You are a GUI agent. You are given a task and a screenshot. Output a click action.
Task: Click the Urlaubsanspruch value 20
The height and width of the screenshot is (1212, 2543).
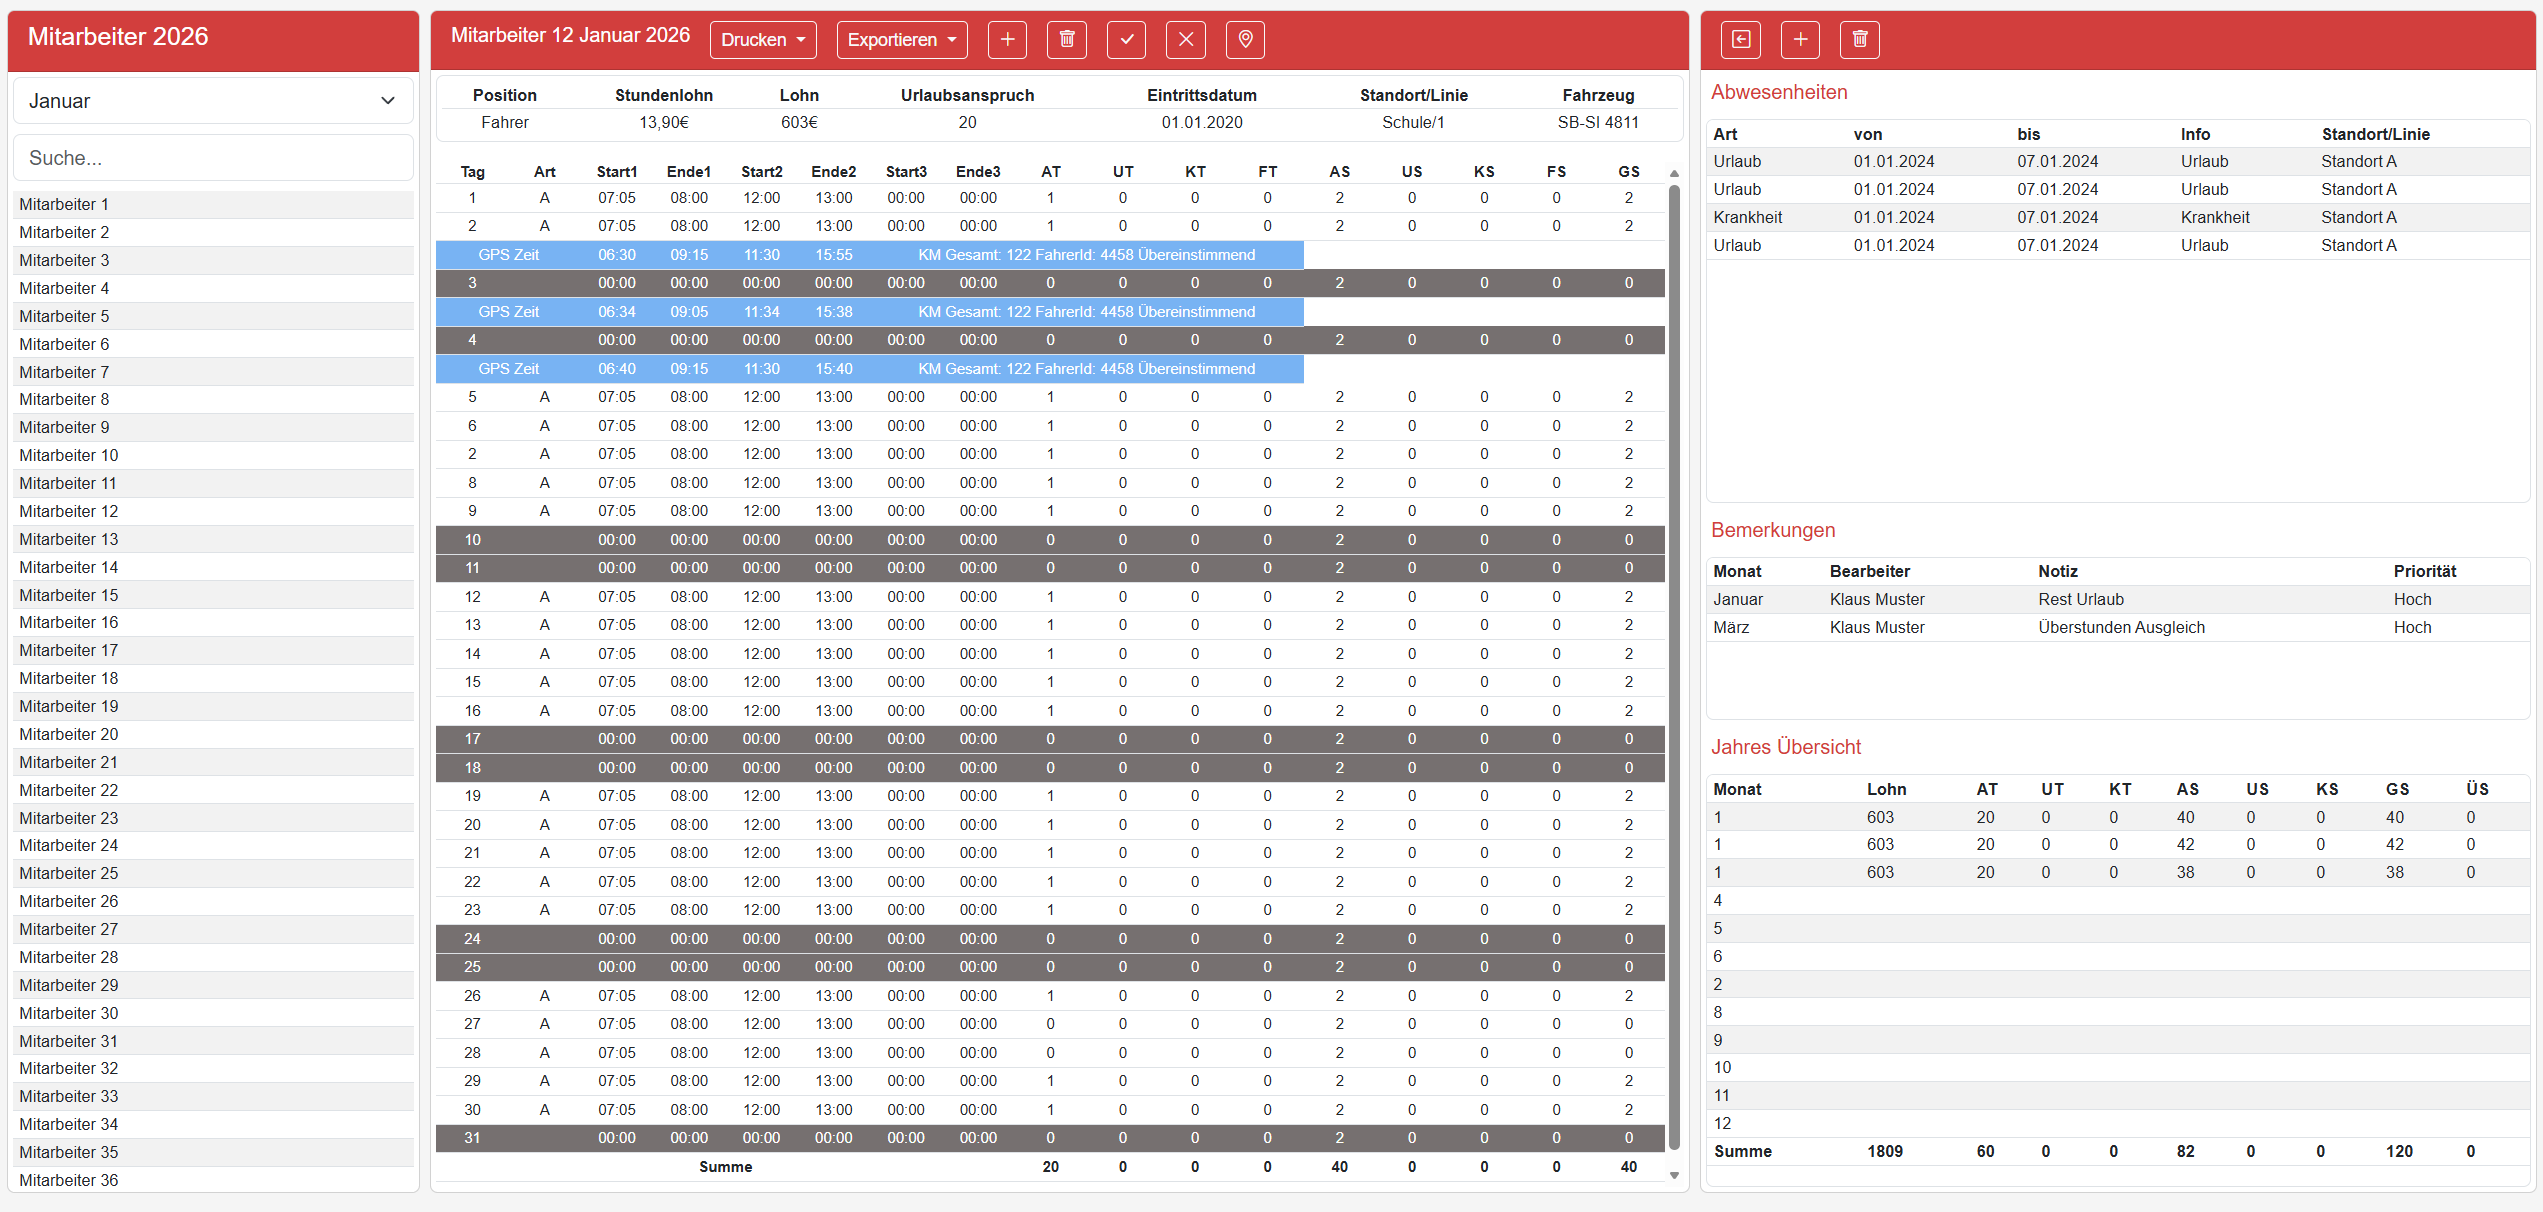[x=967, y=122]
